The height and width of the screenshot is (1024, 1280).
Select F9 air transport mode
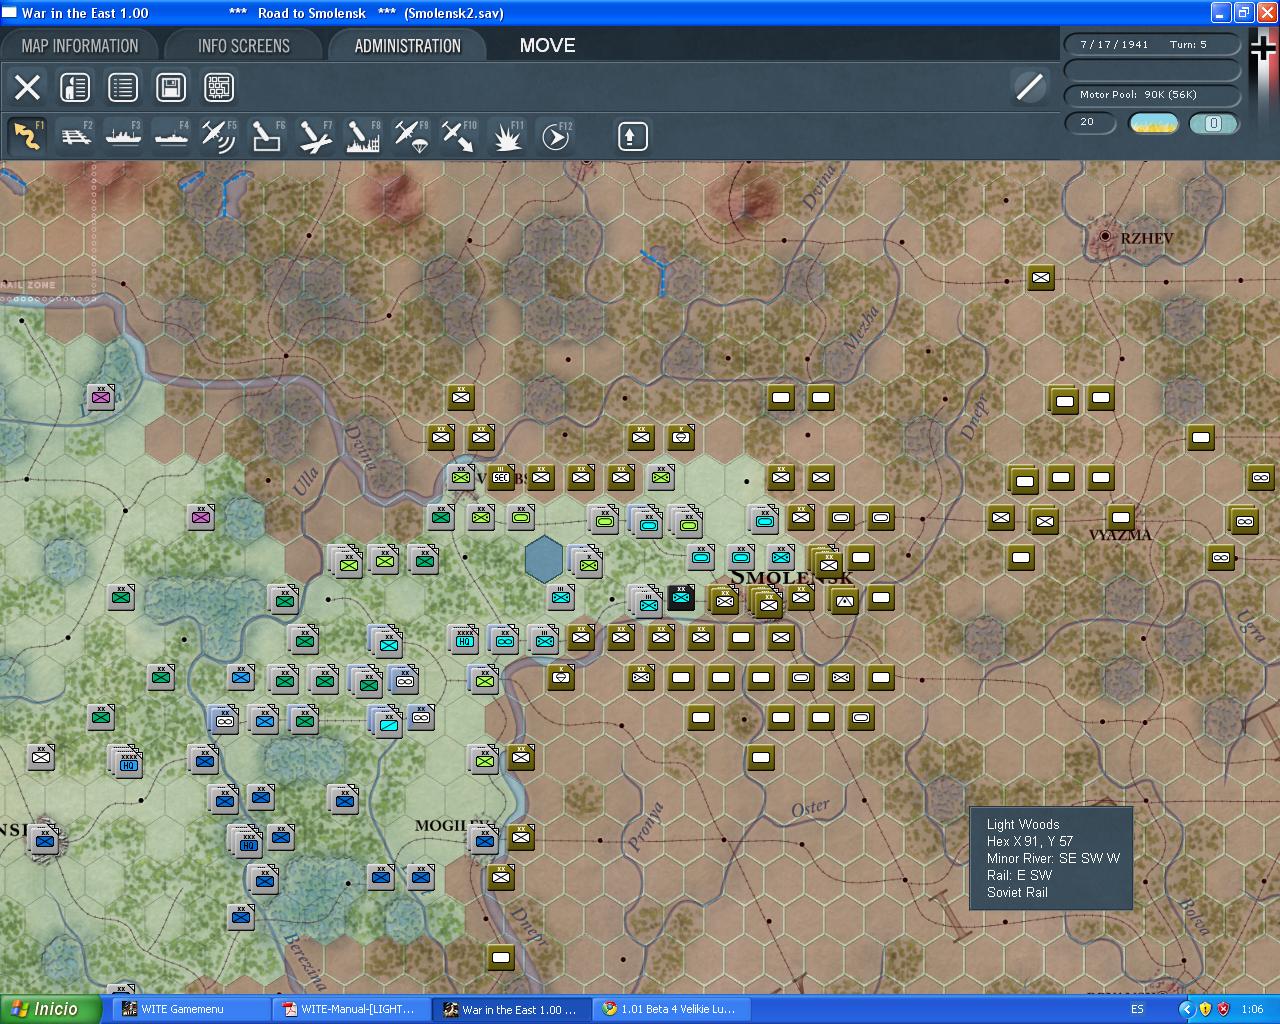(x=411, y=136)
